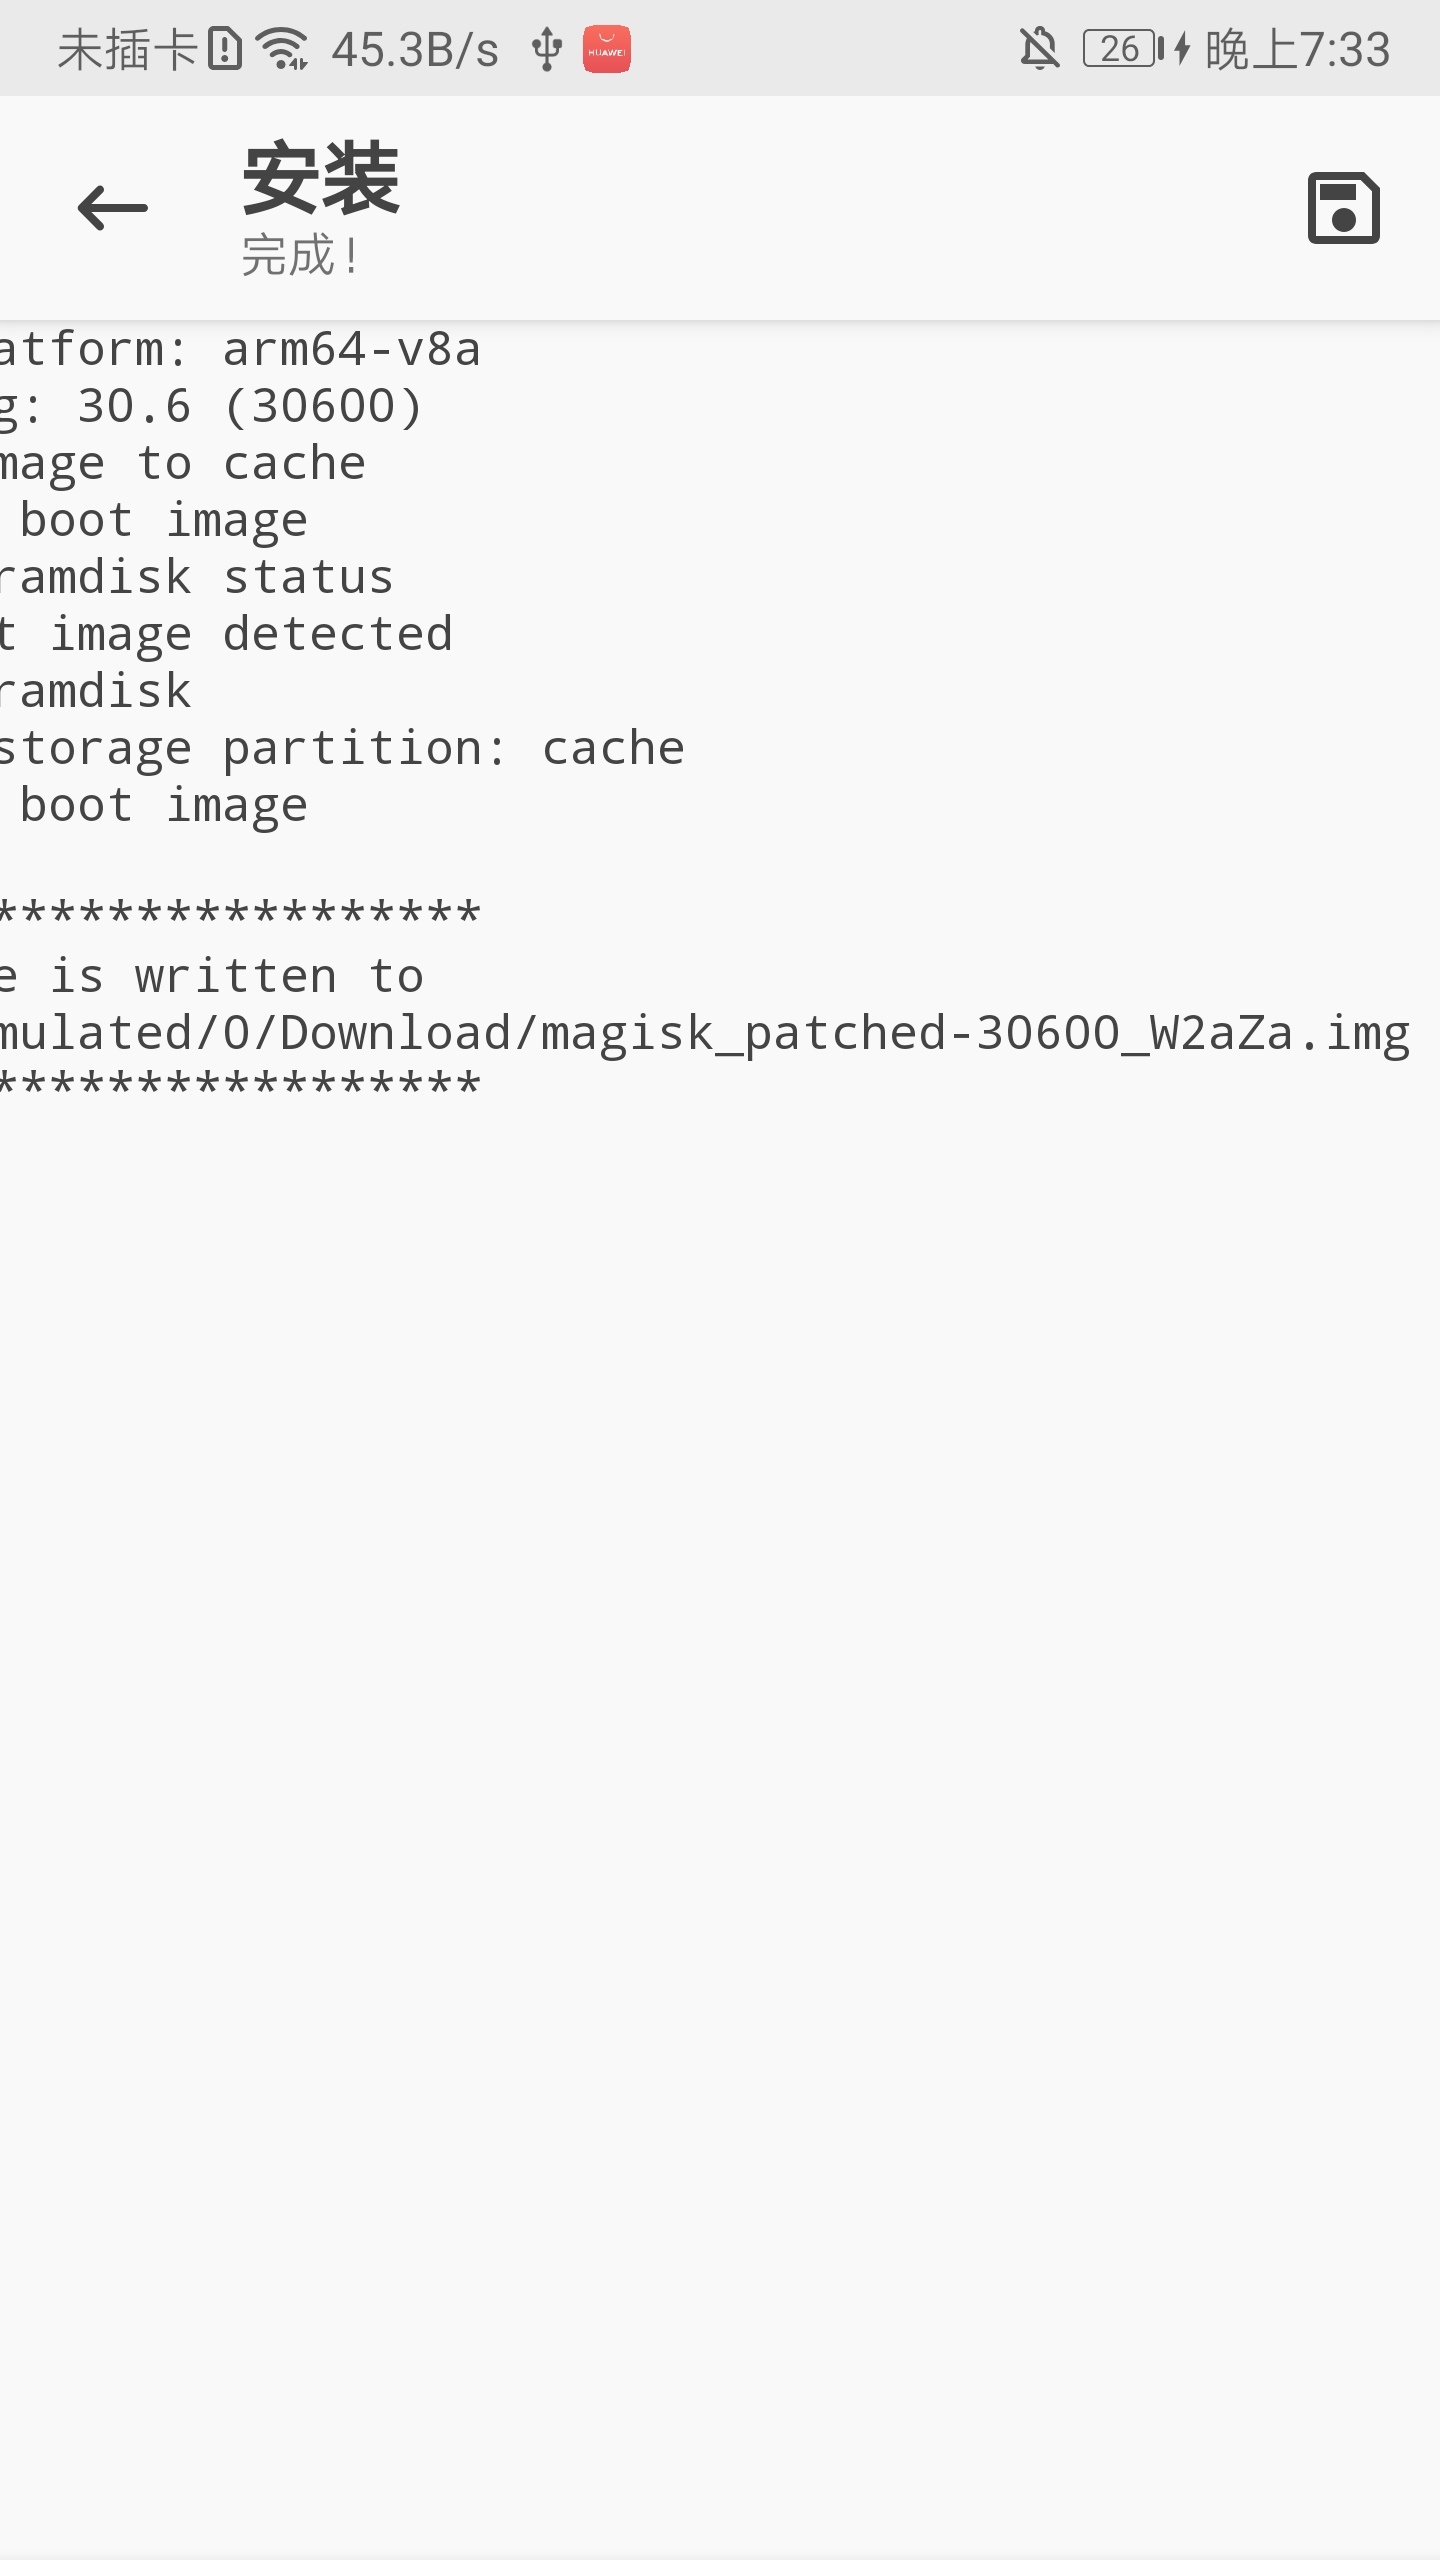This screenshot has height=2560, width=1440.
Task: Tap the muted bell icon
Action: (x=1039, y=49)
